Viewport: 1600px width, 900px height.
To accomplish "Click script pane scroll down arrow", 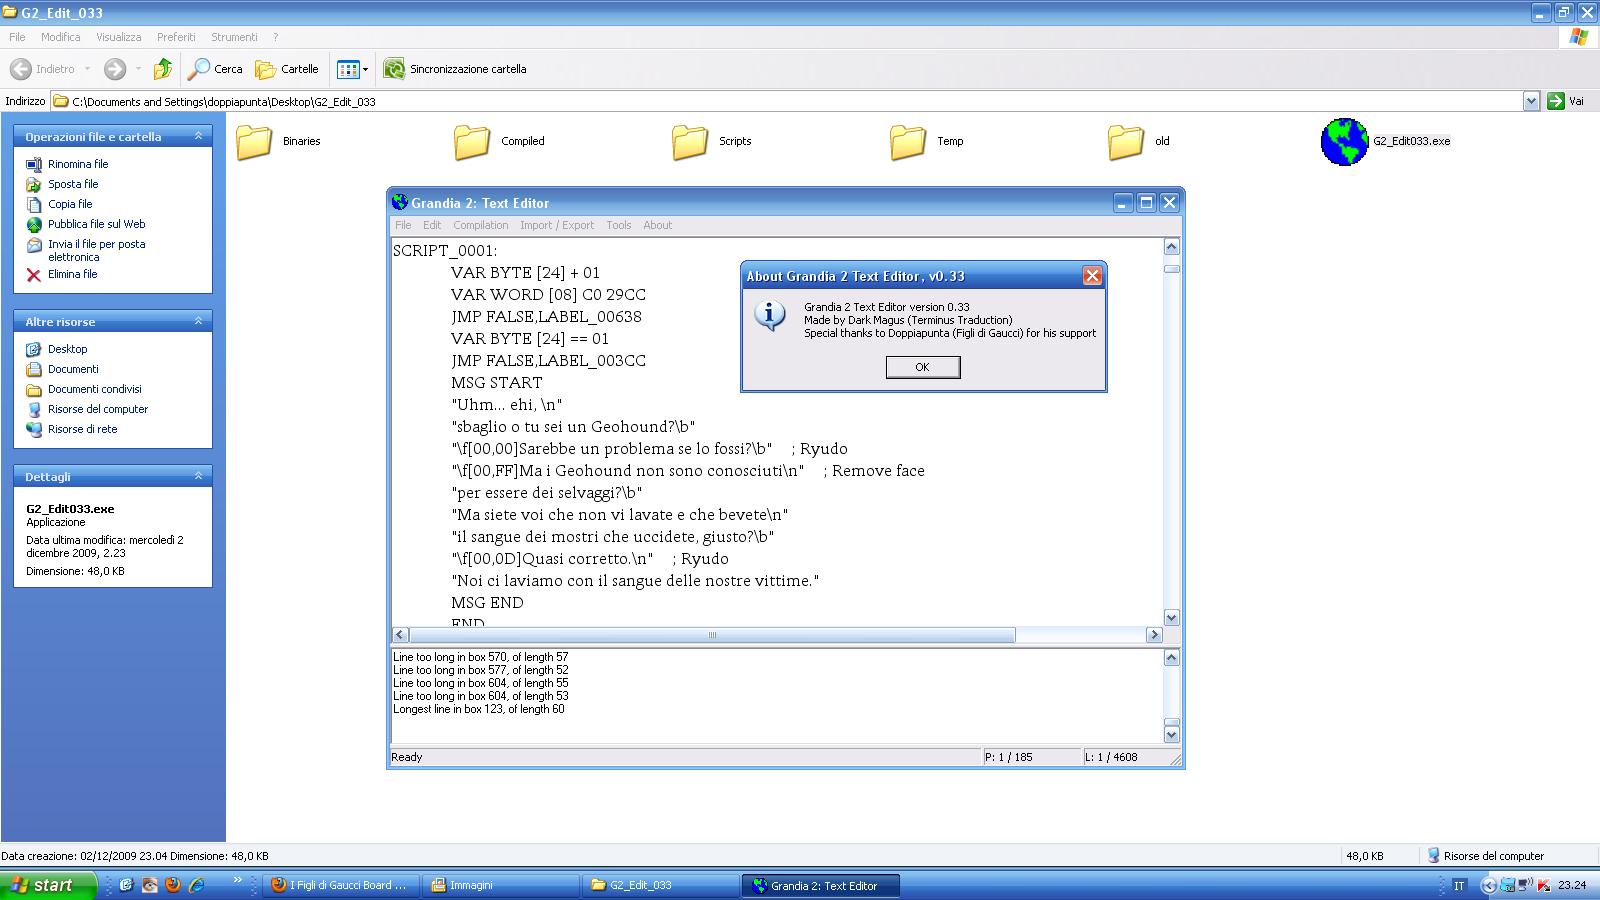I will click(x=1172, y=618).
